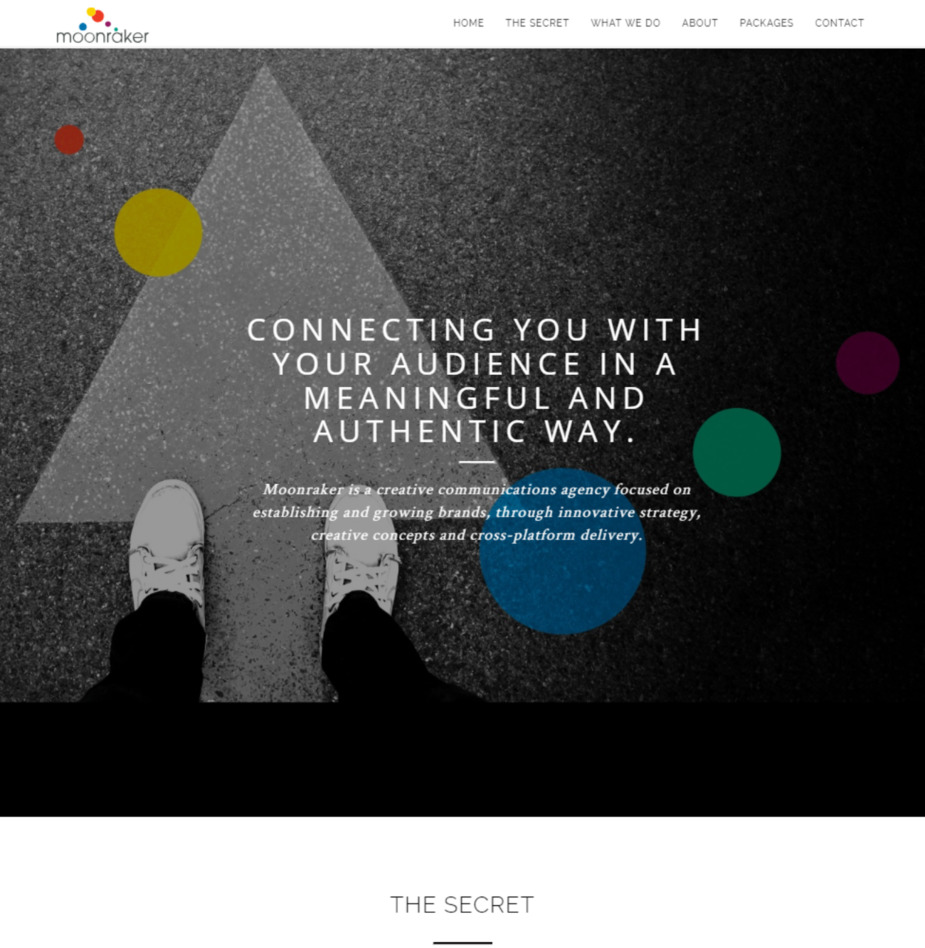Click the dark purple circle
Viewport: 925px width, 948px height.
tap(868, 363)
